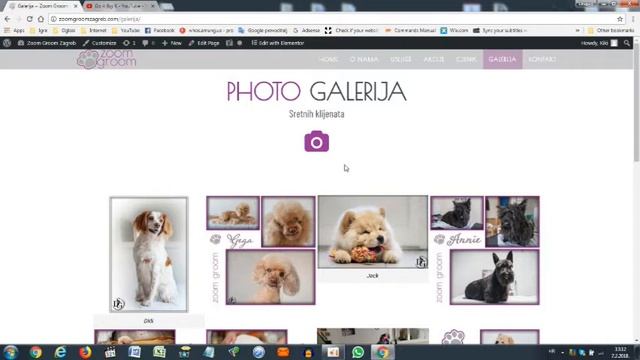This screenshot has width=640, height=360.
Task: Open Excel from the taskbar
Action: [159, 352]
